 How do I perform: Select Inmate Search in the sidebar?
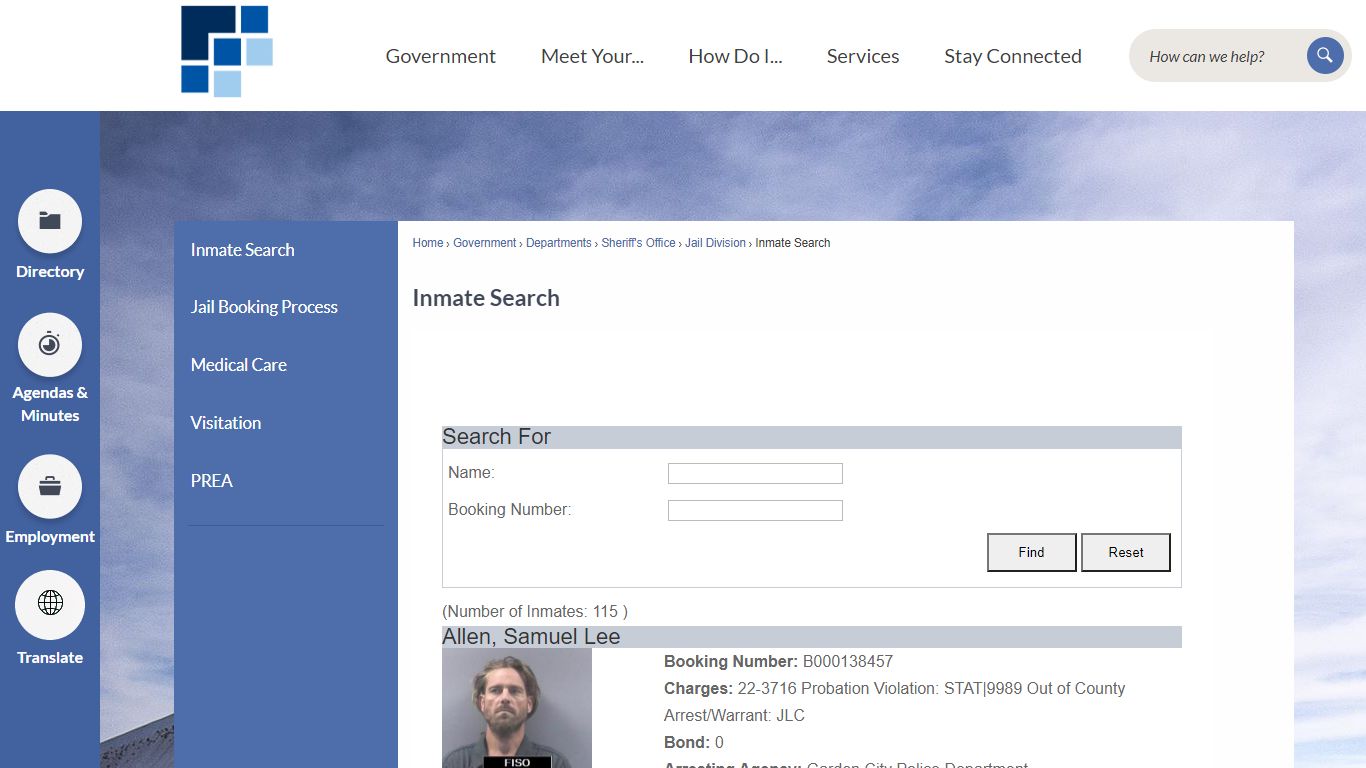point(243,250)
